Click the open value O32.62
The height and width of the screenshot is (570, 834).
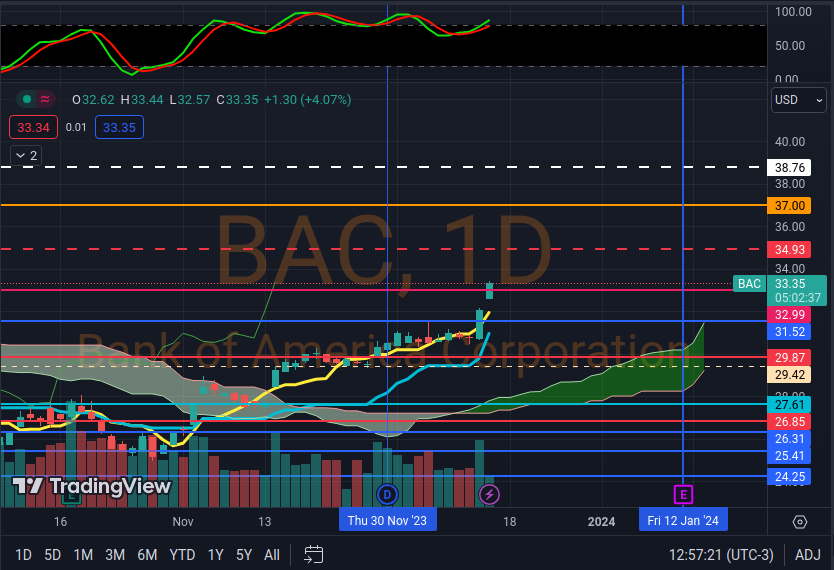(x=93, y=99)
